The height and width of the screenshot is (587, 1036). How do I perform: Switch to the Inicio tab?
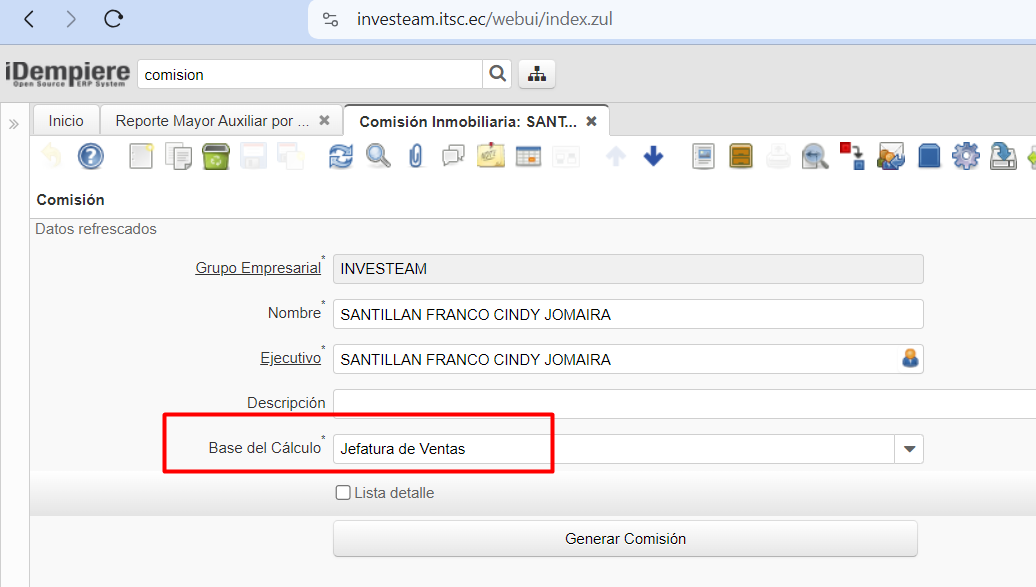pyautogui.click(x=66, y=121)
